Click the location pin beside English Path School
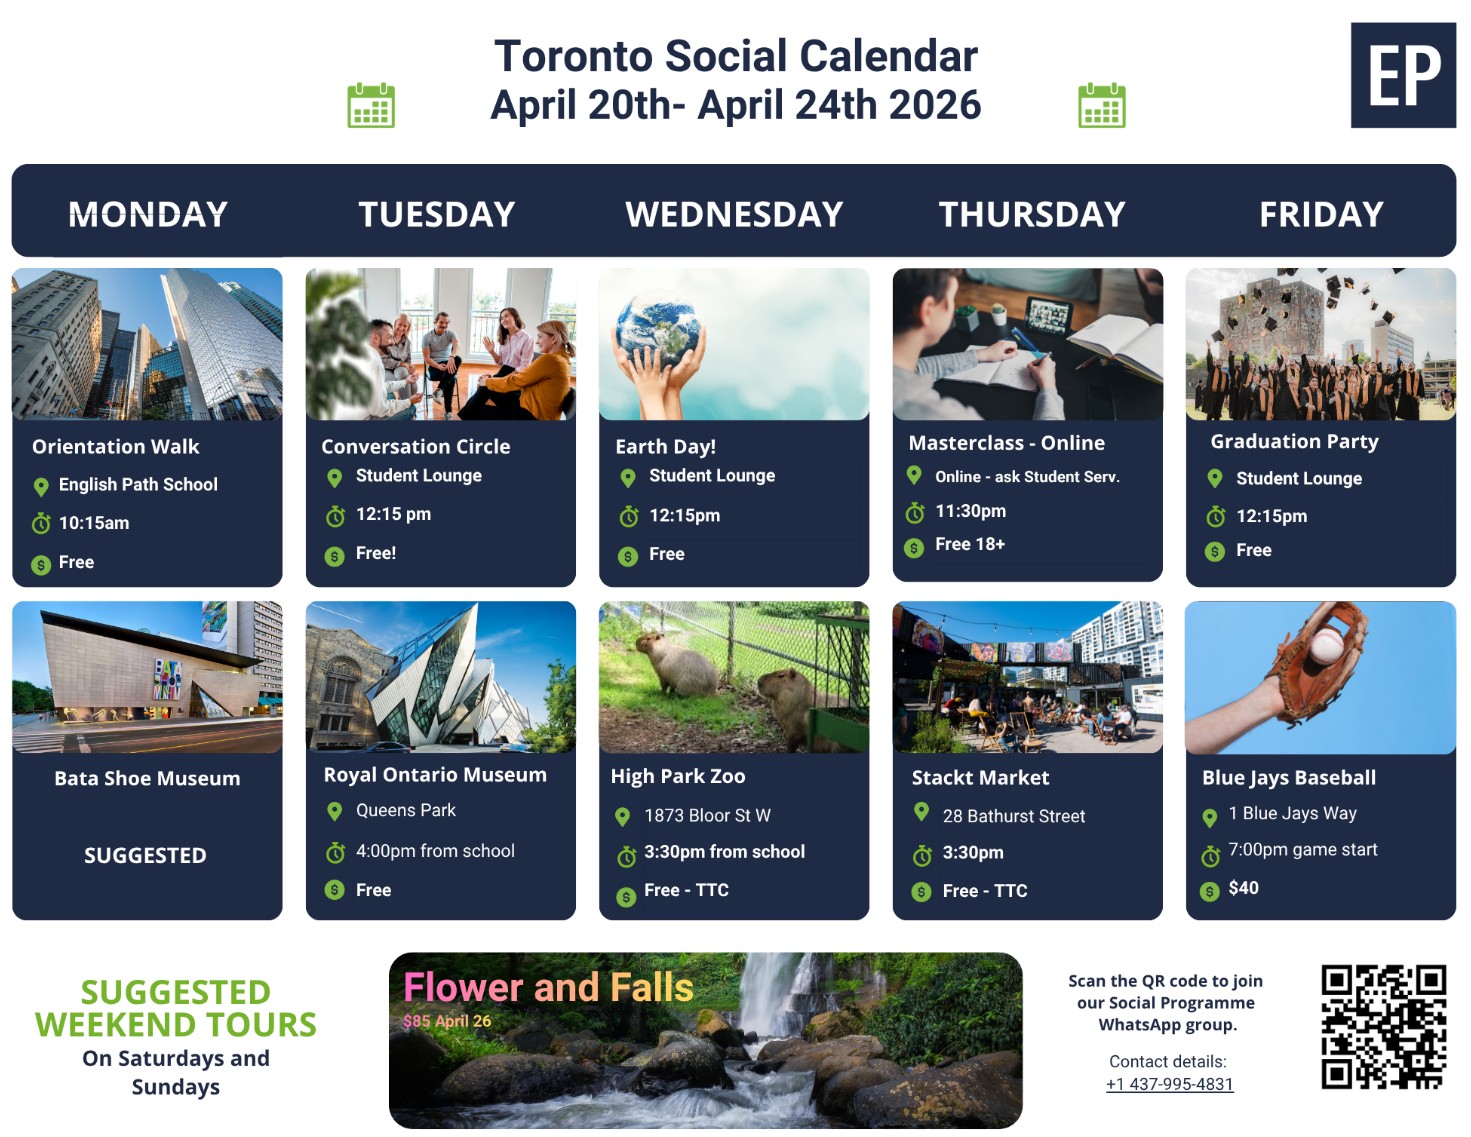Image resolution: width=1471 pixels, height=1137 pixels. (x=41, y=487)
